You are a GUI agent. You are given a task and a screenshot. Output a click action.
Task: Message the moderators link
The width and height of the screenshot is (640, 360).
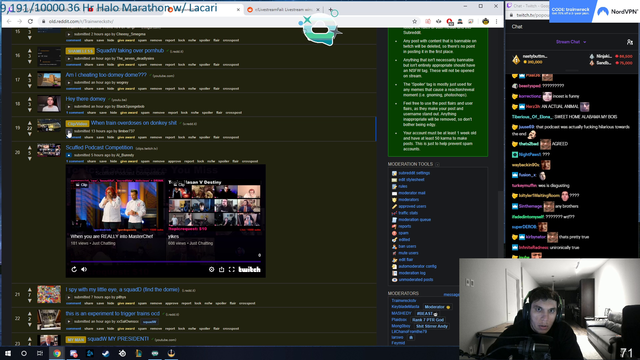[451, 295]
